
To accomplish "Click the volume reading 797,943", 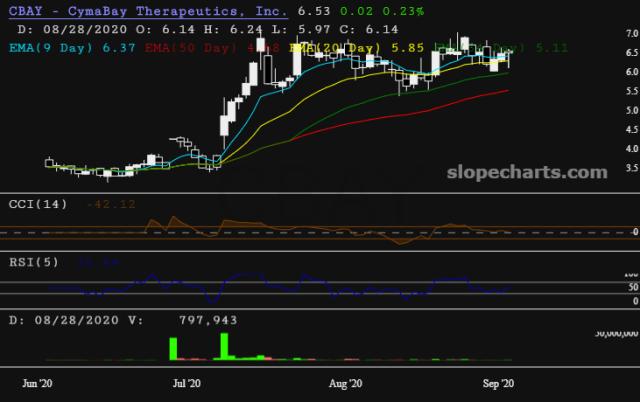I will click(x=208, y=320).
